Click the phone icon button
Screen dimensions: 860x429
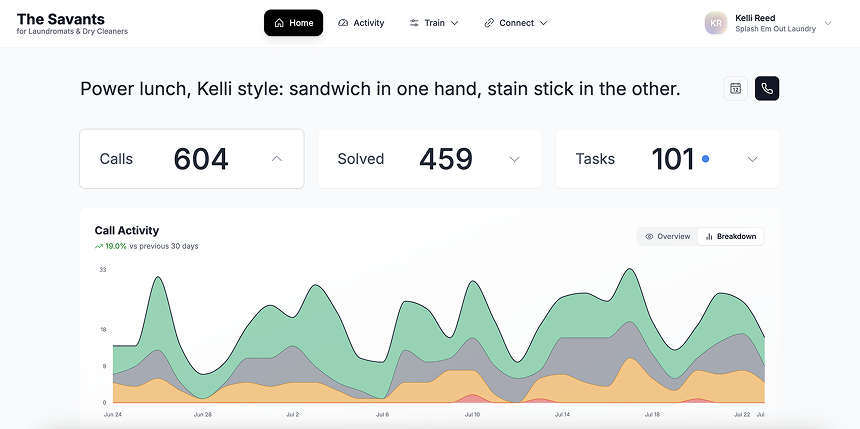767,88
